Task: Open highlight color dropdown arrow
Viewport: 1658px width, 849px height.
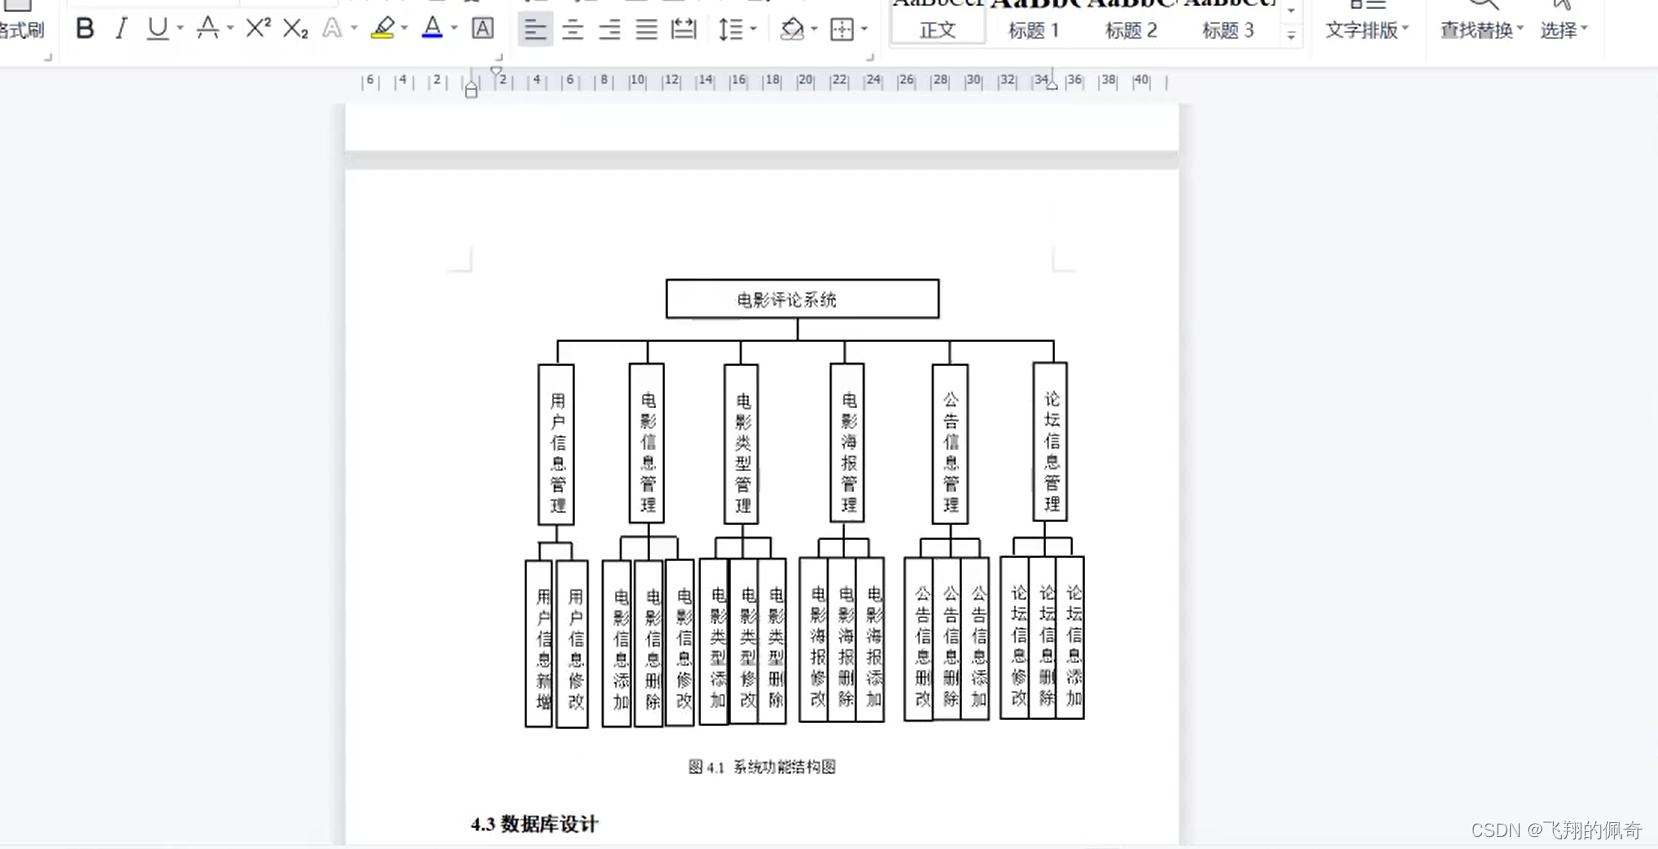Action: (405, 29)
